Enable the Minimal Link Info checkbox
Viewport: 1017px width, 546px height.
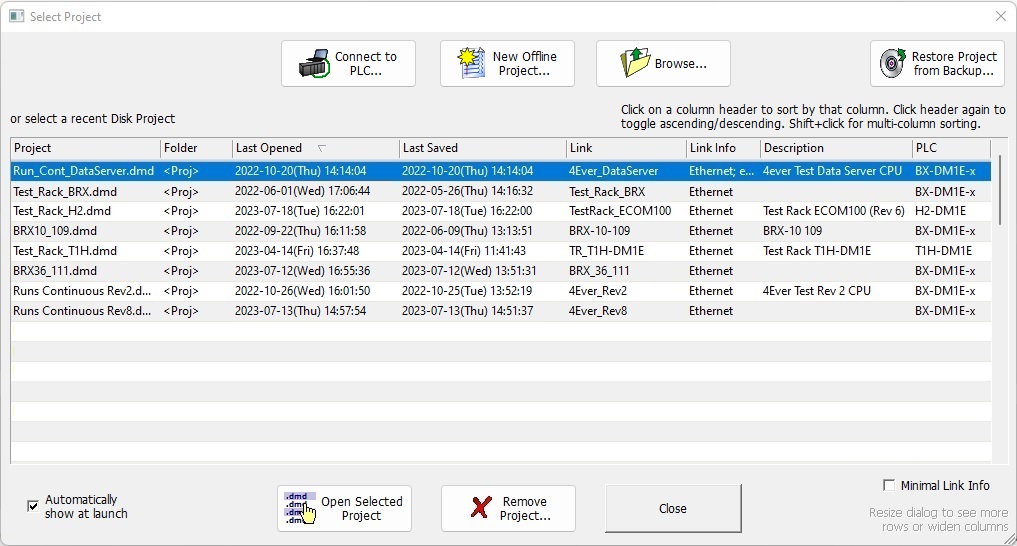point(889,485)
